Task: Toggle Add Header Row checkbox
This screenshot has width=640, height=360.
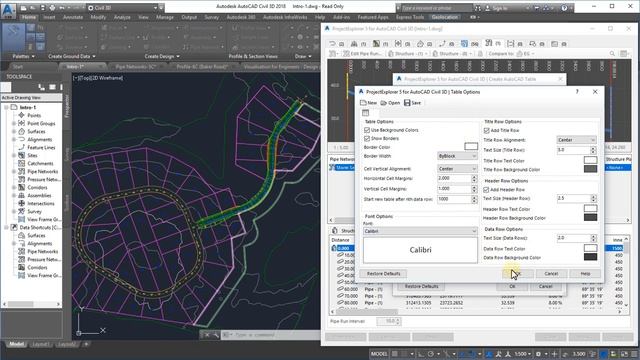Action: (487, 190)
